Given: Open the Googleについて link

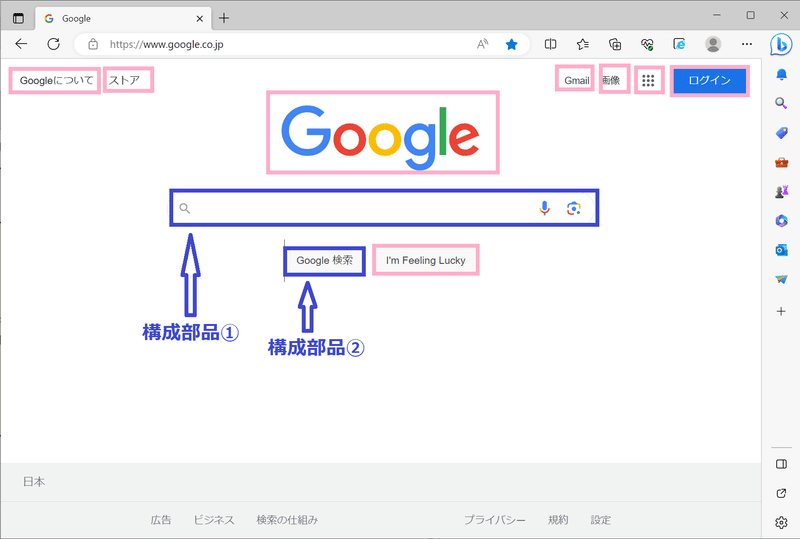Looking at the screenshot, I should pos(56,81).
